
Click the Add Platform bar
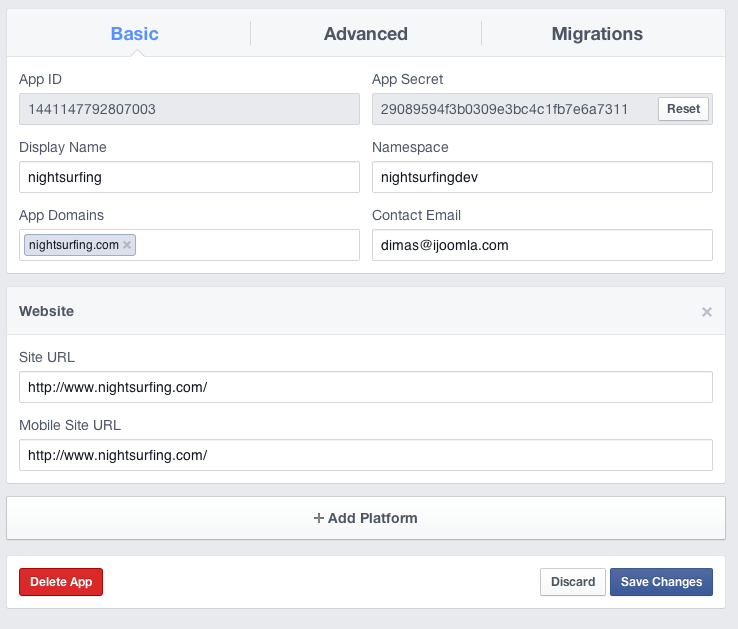(366, 518)
